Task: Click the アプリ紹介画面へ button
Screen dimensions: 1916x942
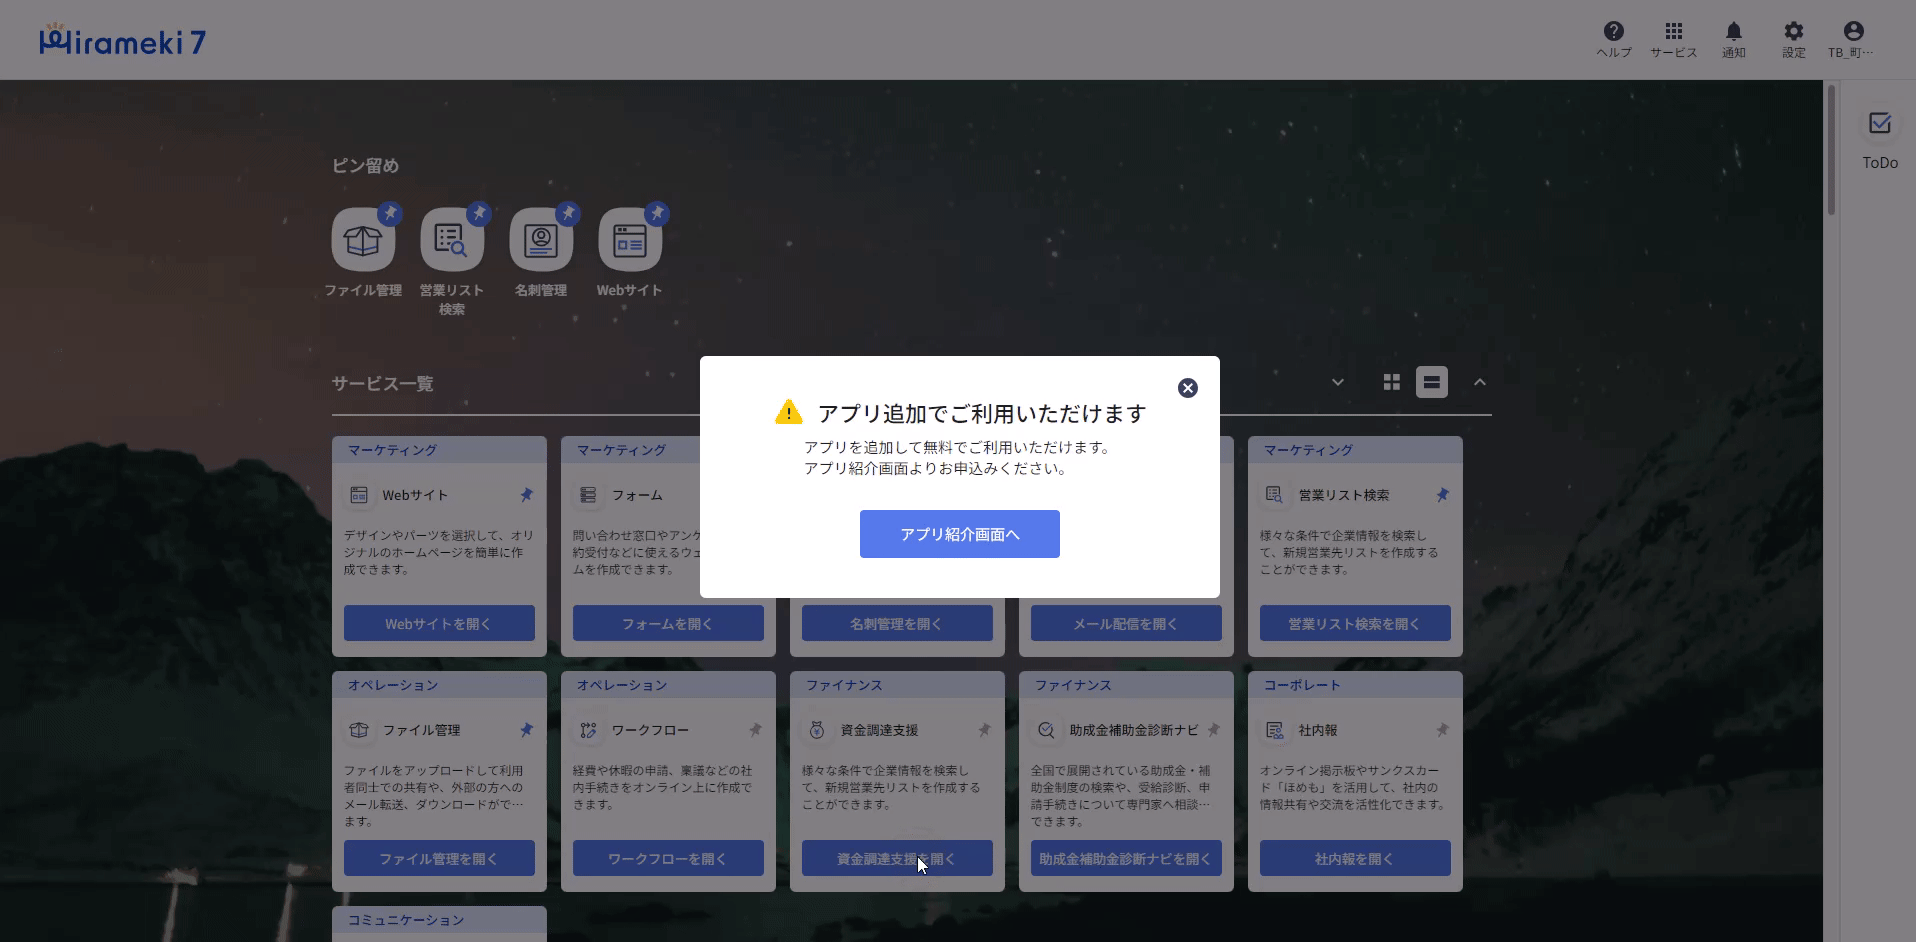Action: coord(960,534)
